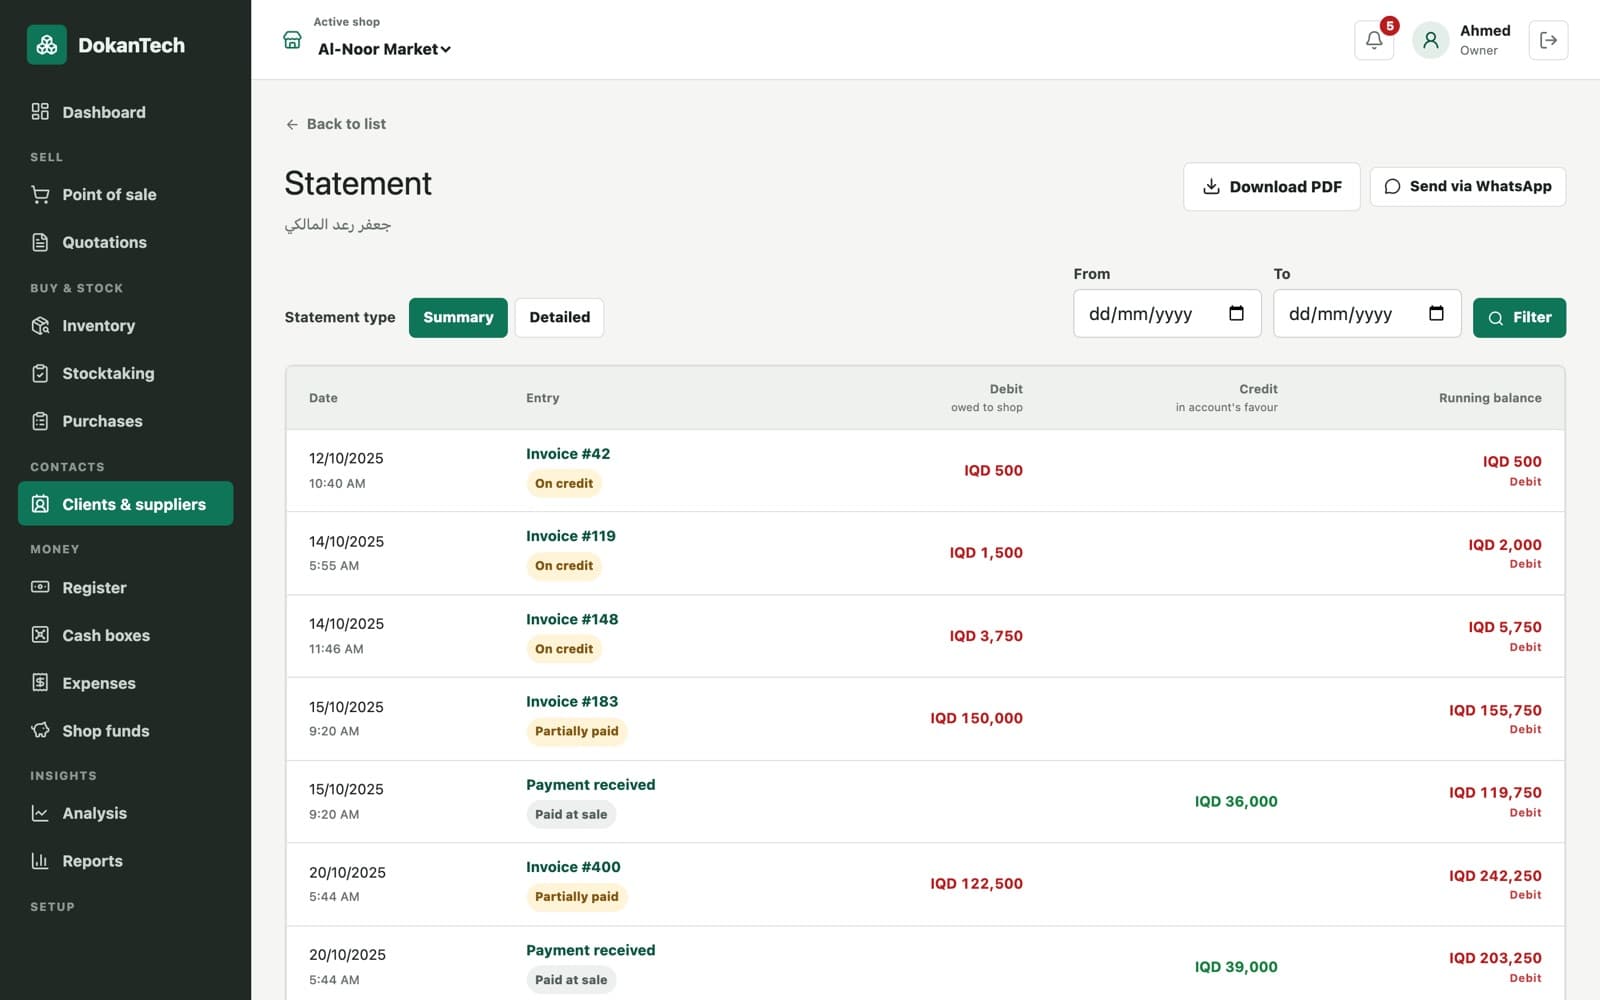Click the To date input field
Viewport: 1600px width, 1000px height.
click(1367, 314)
